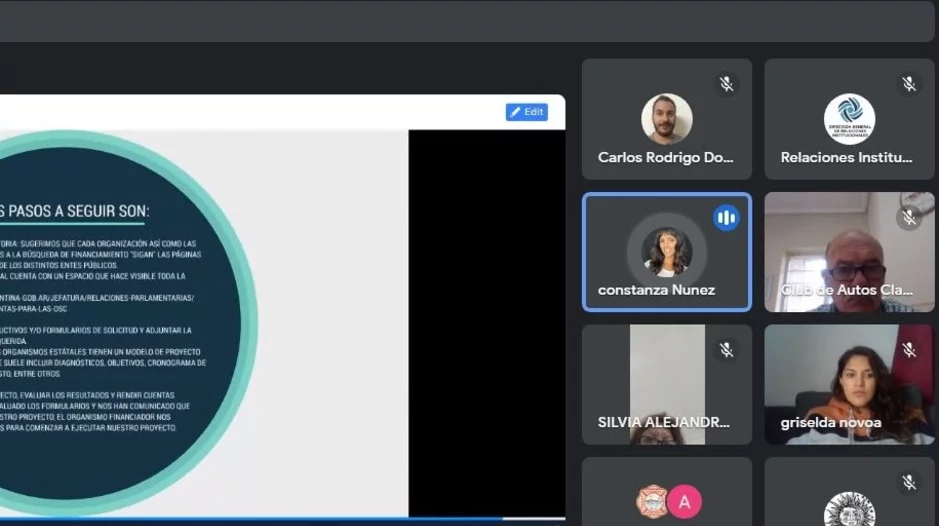939x526 pixels.
Task: Click the sun emblem avatar
Action: click(849, 509)
